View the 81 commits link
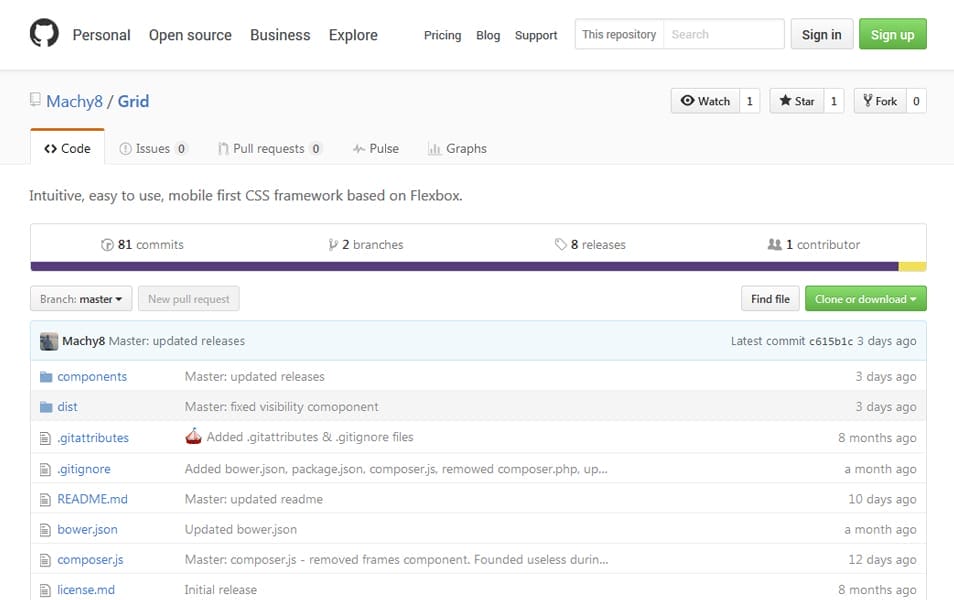This screenshot has width=954, height=600. pos(142,245)
